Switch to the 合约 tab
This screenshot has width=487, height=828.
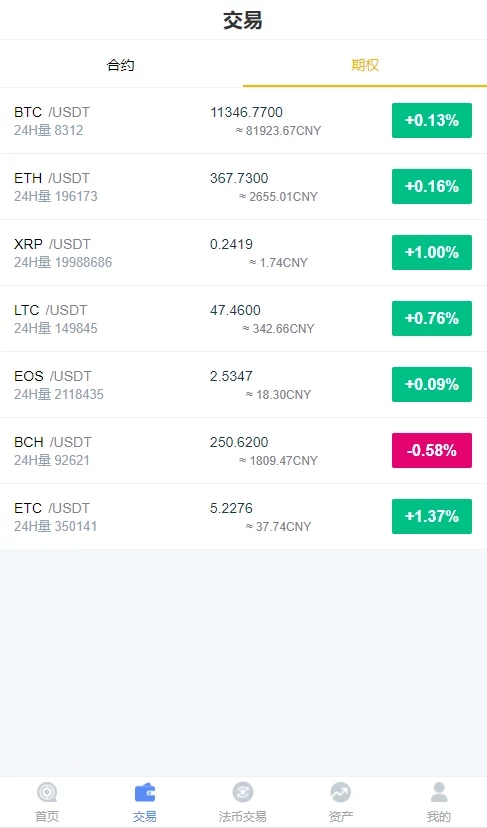pyautogui.click(x=121, y=65)
